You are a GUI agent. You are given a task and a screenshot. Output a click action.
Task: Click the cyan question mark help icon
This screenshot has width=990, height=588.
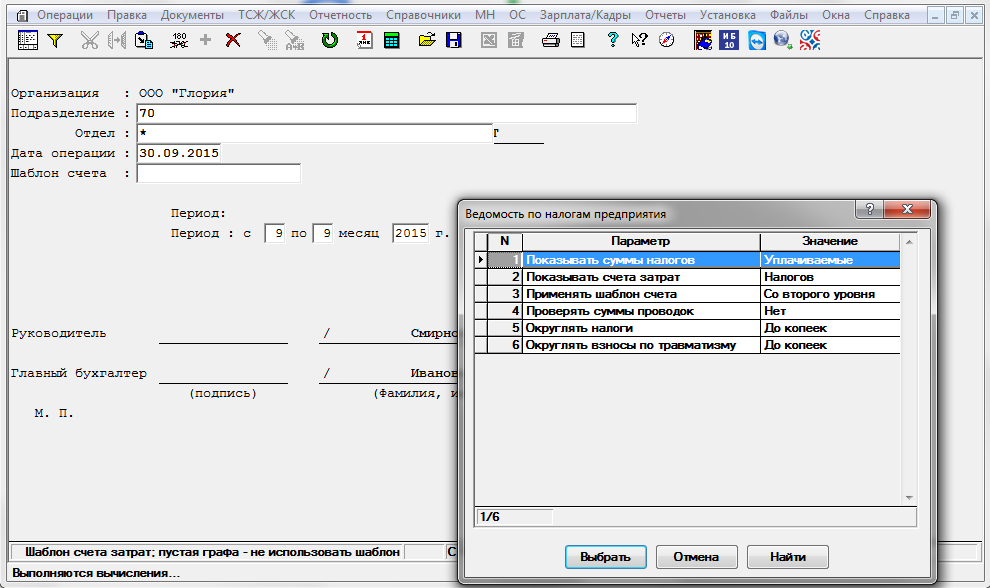(612, 40)
